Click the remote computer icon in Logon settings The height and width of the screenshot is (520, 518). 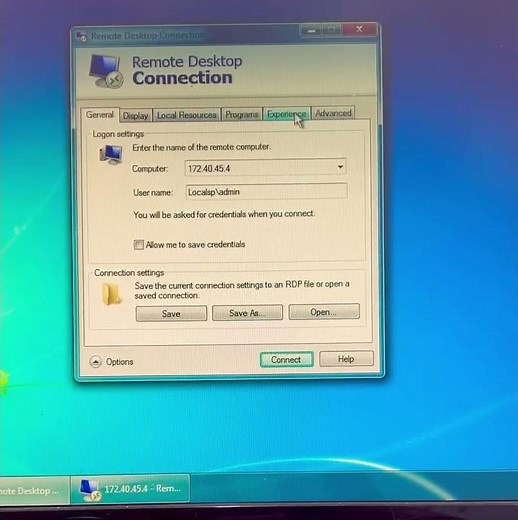(111, 155)
